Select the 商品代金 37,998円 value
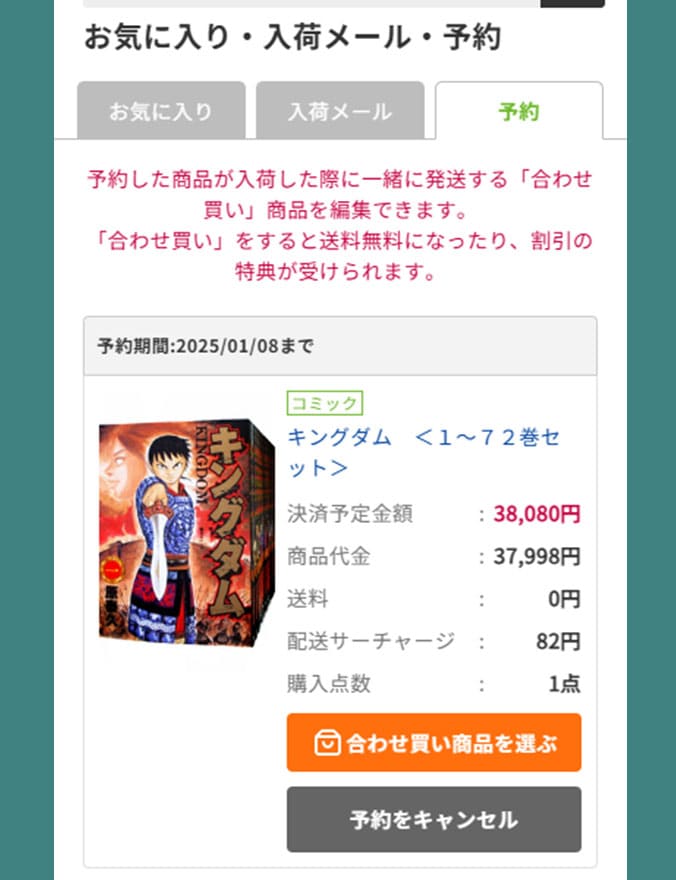 pos(537,556)
